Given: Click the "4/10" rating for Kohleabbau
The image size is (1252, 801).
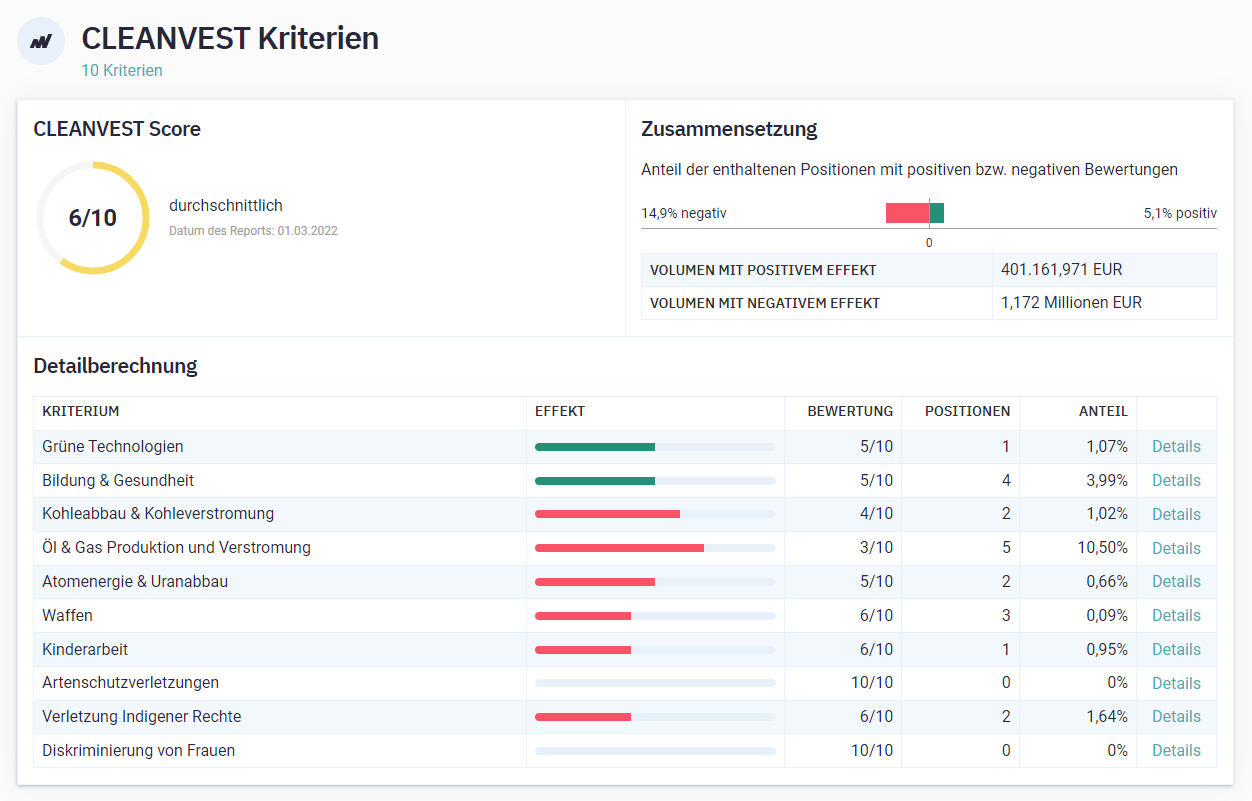Looking at the screenshot, I should (876, 514).
